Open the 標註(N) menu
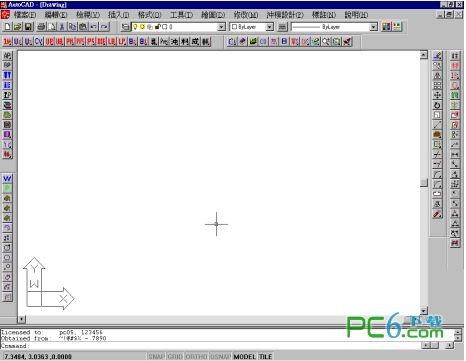The image size is (466, 361). point(324,15)
